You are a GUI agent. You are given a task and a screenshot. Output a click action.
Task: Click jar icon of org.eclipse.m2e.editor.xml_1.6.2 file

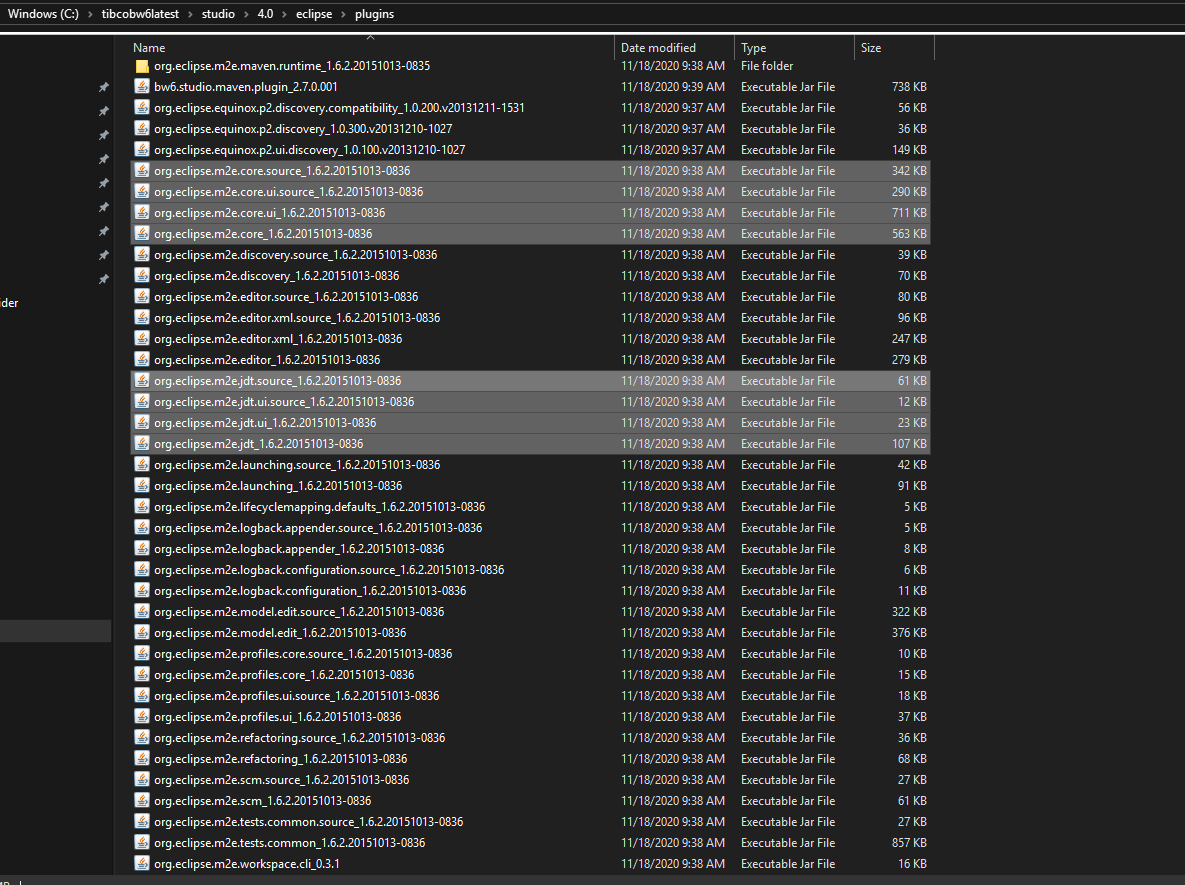click(x=141, y=339)
